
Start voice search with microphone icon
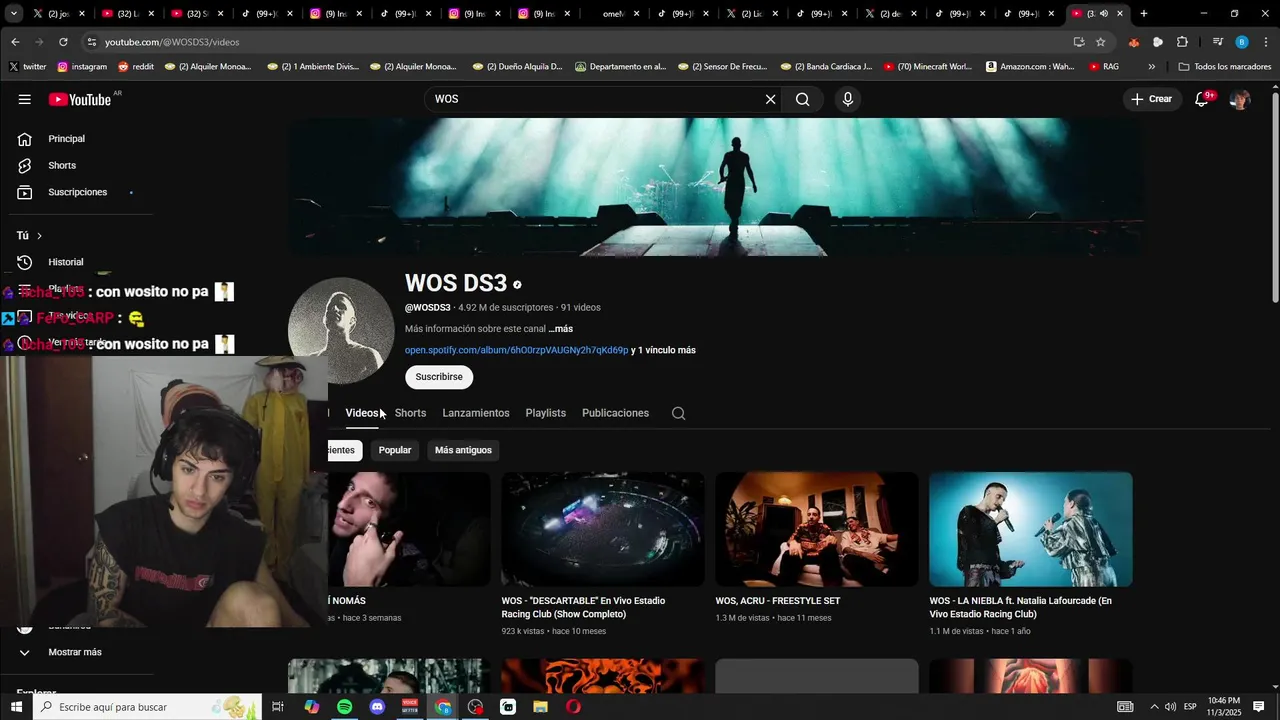coord(848,99)
